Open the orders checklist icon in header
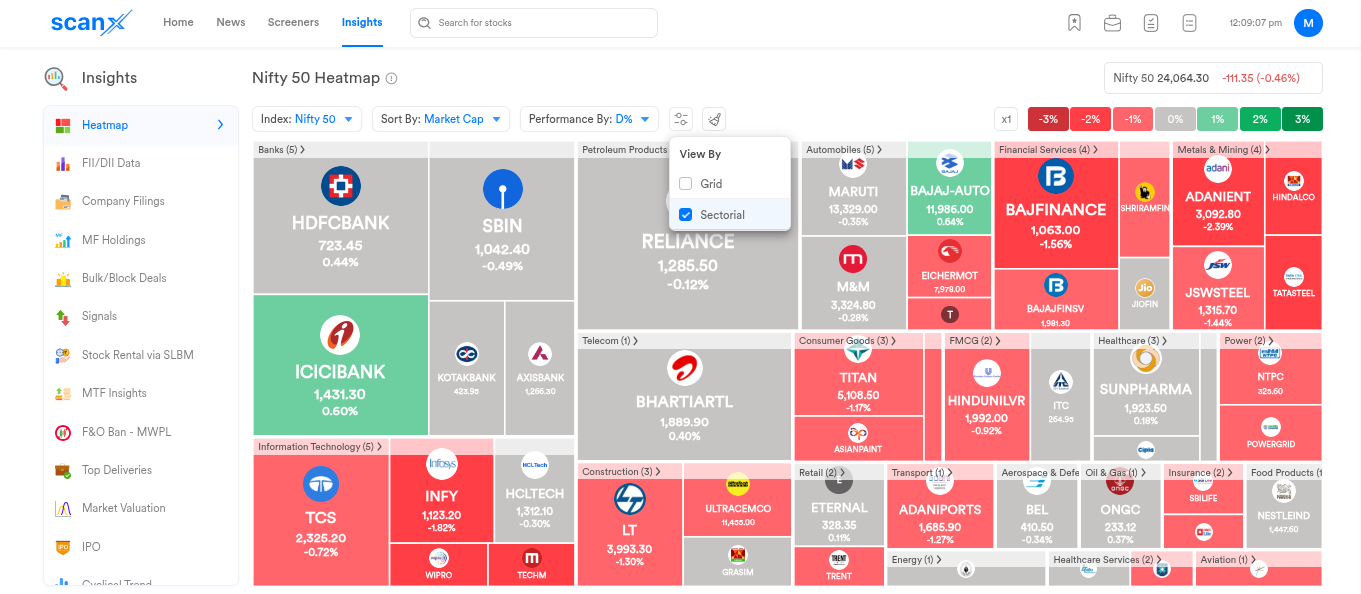Screen dimensions: 1361x594 (1151, 22)
